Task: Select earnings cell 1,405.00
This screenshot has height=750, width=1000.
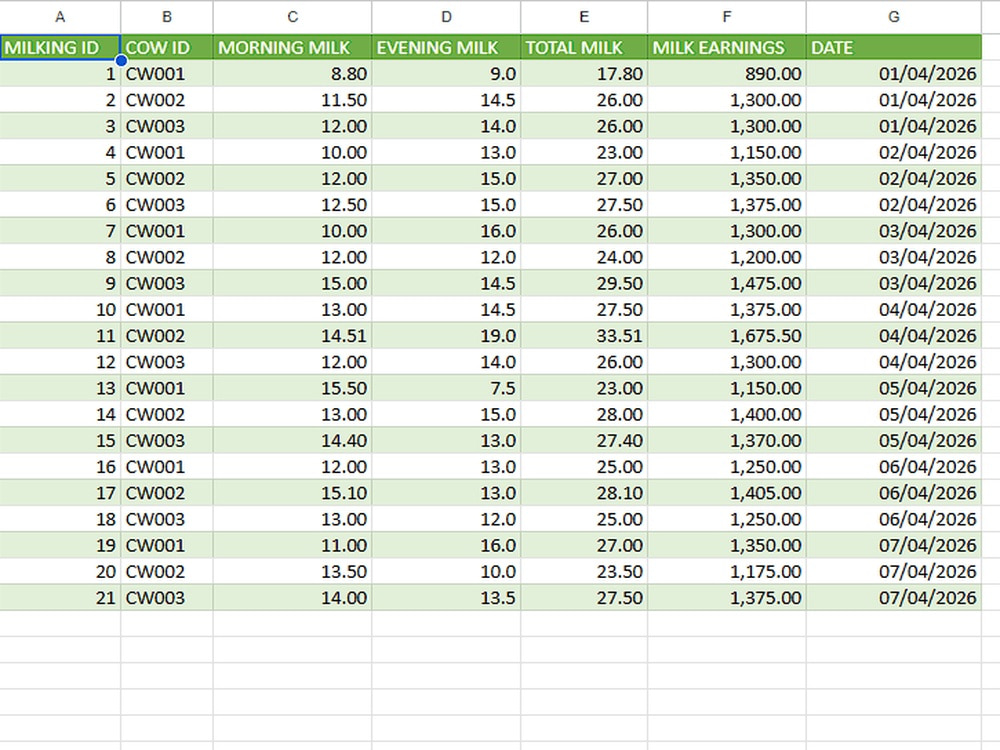Action: click(726, 492)
